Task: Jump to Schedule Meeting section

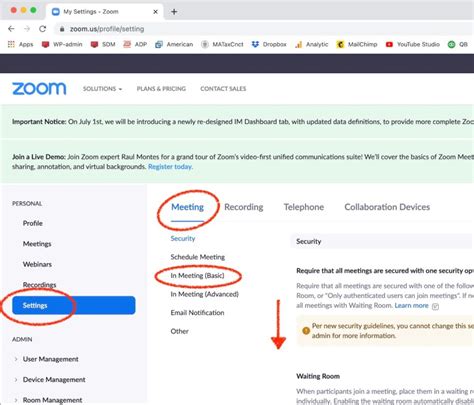Action: [x=198, y=257]
